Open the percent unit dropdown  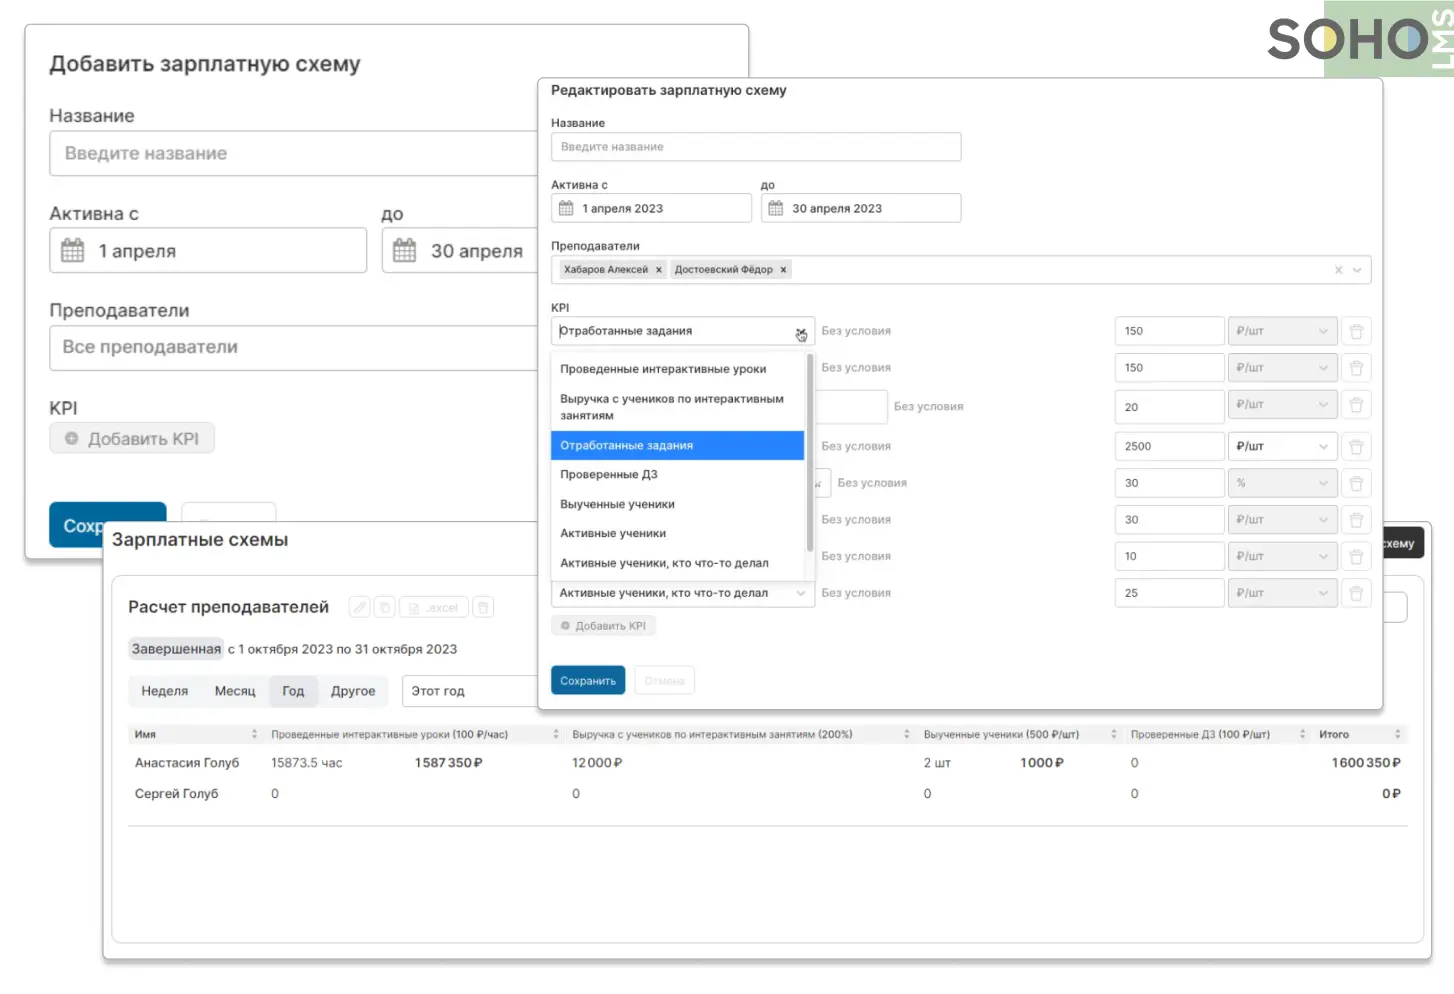click(x=1282, y=483)
